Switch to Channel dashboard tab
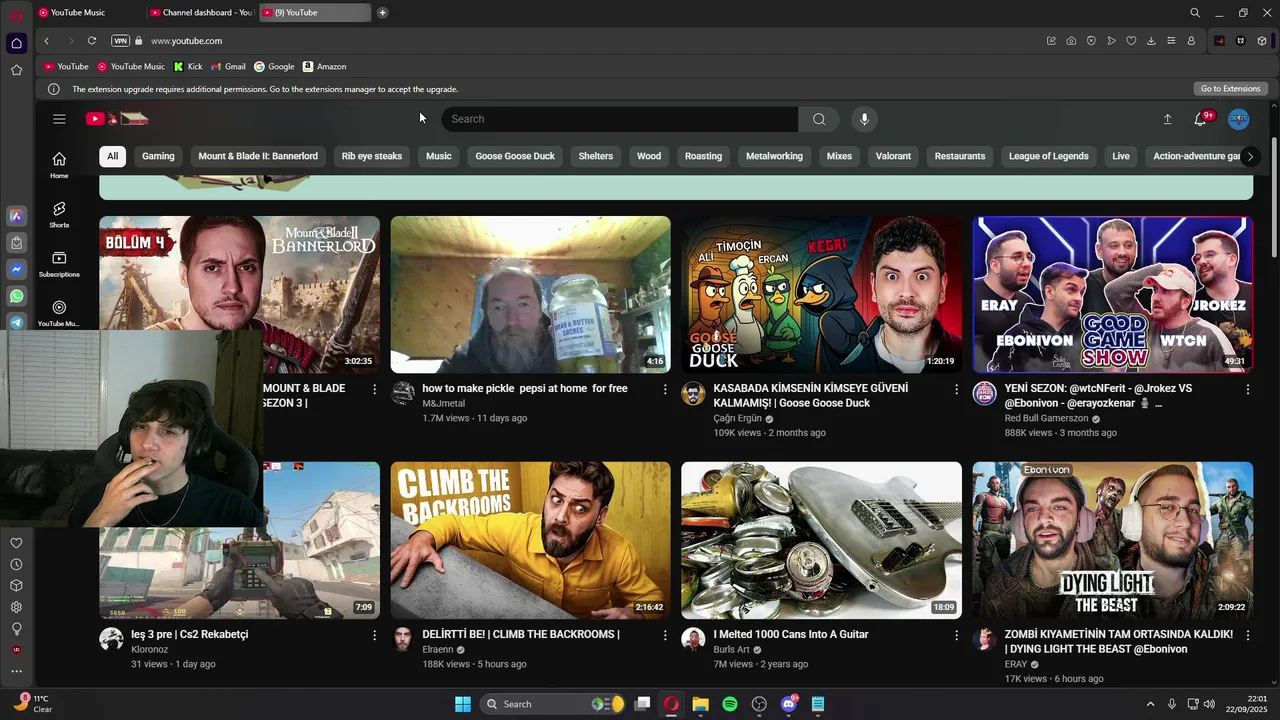This screenshot has height=720, width=1280. coord(201,13)
